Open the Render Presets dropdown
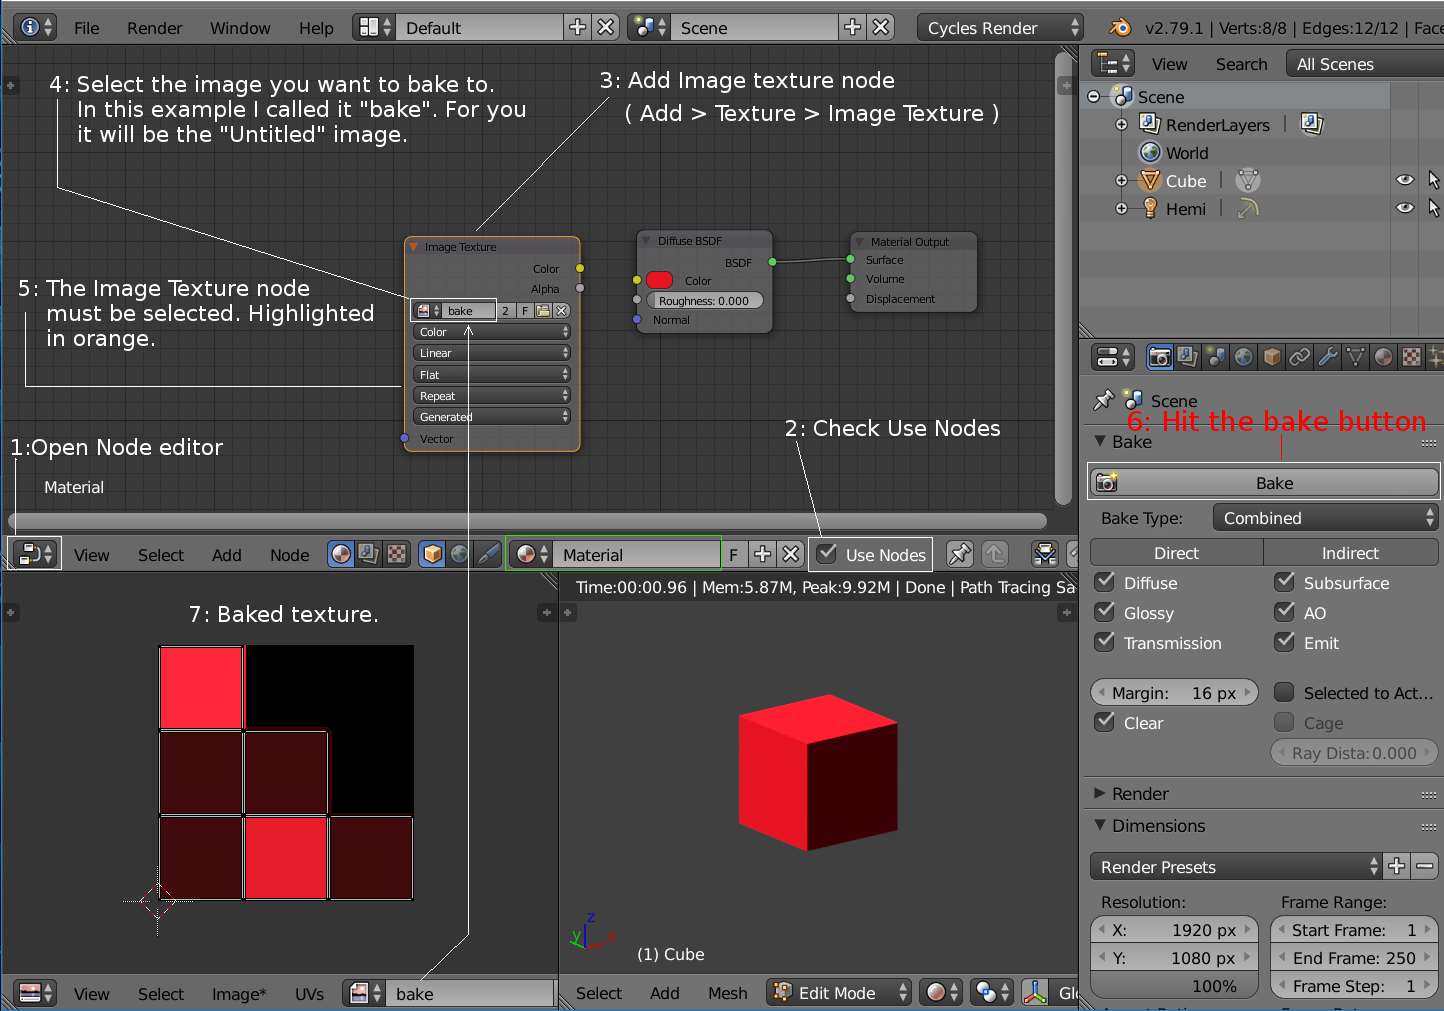The height and width of the screenshot is (1011, 1444). click(1235, 867)
